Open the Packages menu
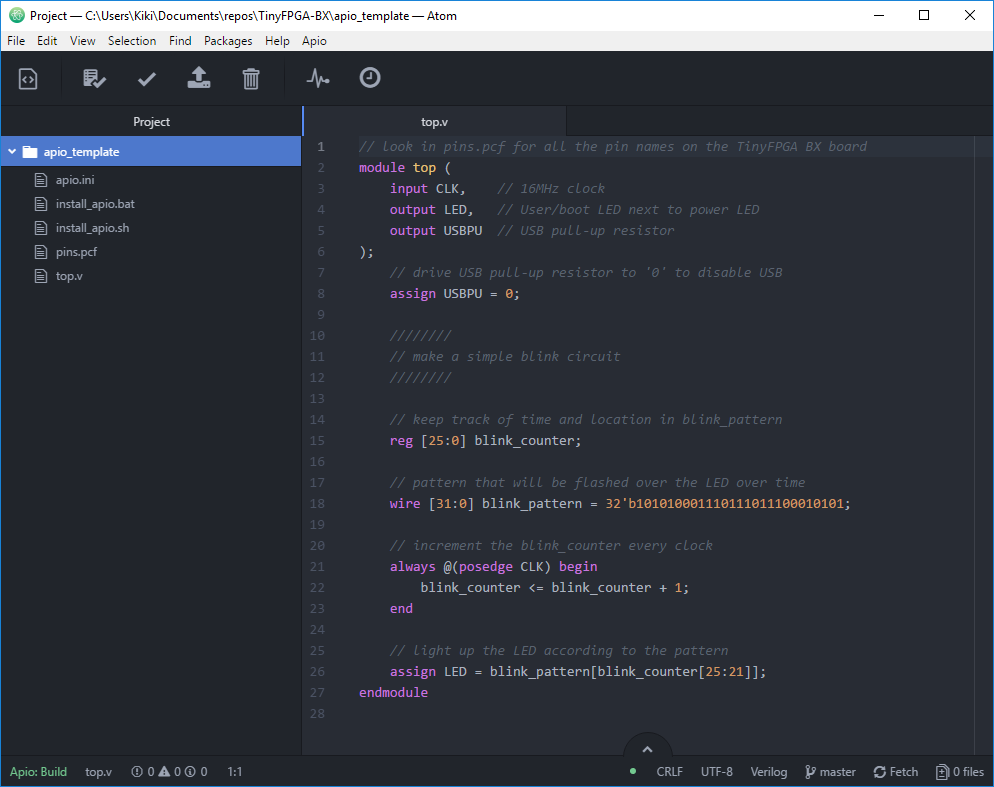The height and width of the screenshot is (787, 994). [x=228, y=41]
